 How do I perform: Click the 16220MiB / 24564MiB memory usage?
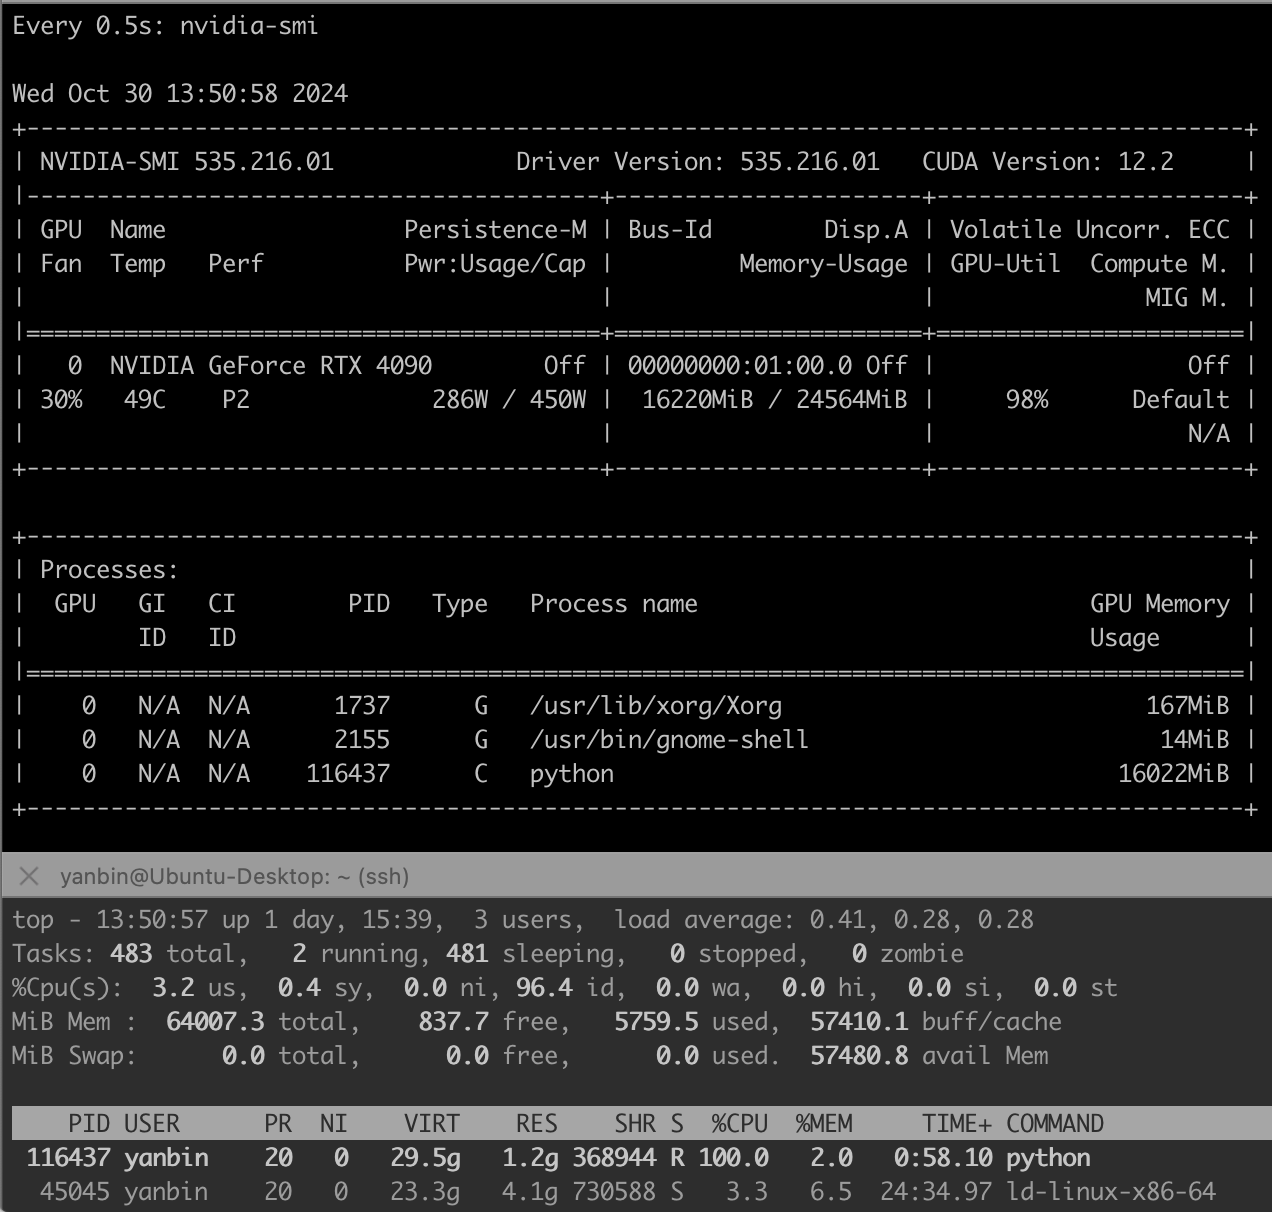(x=774, y=400)
